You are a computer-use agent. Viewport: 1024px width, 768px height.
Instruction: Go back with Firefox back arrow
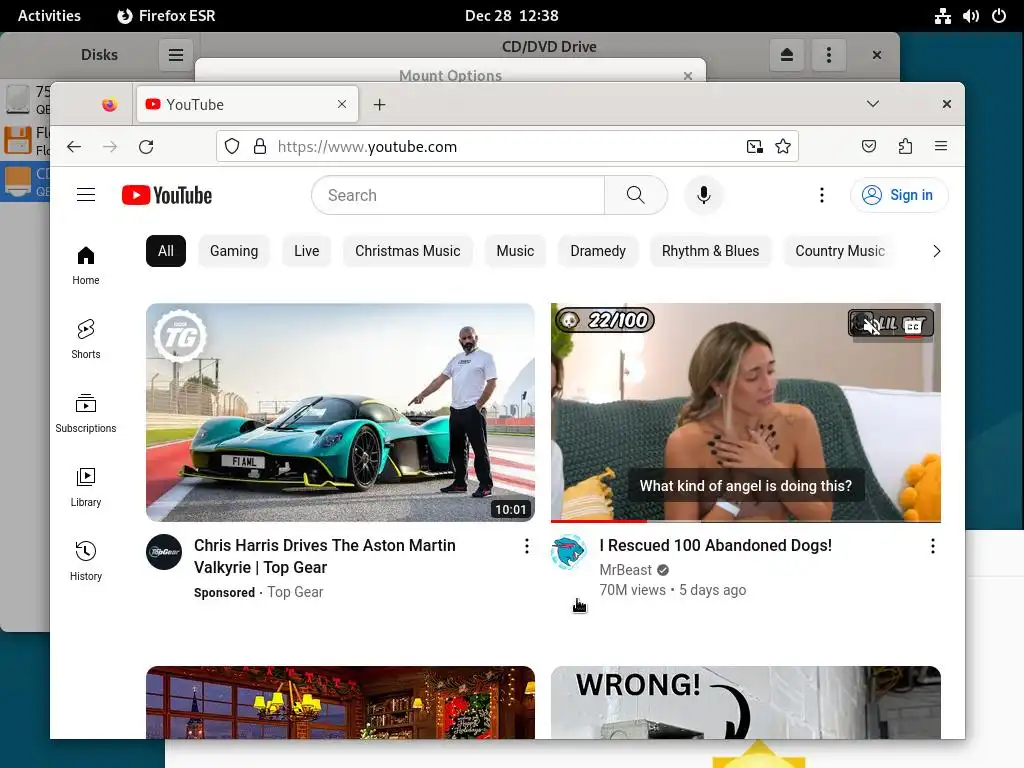click(74, 146)
